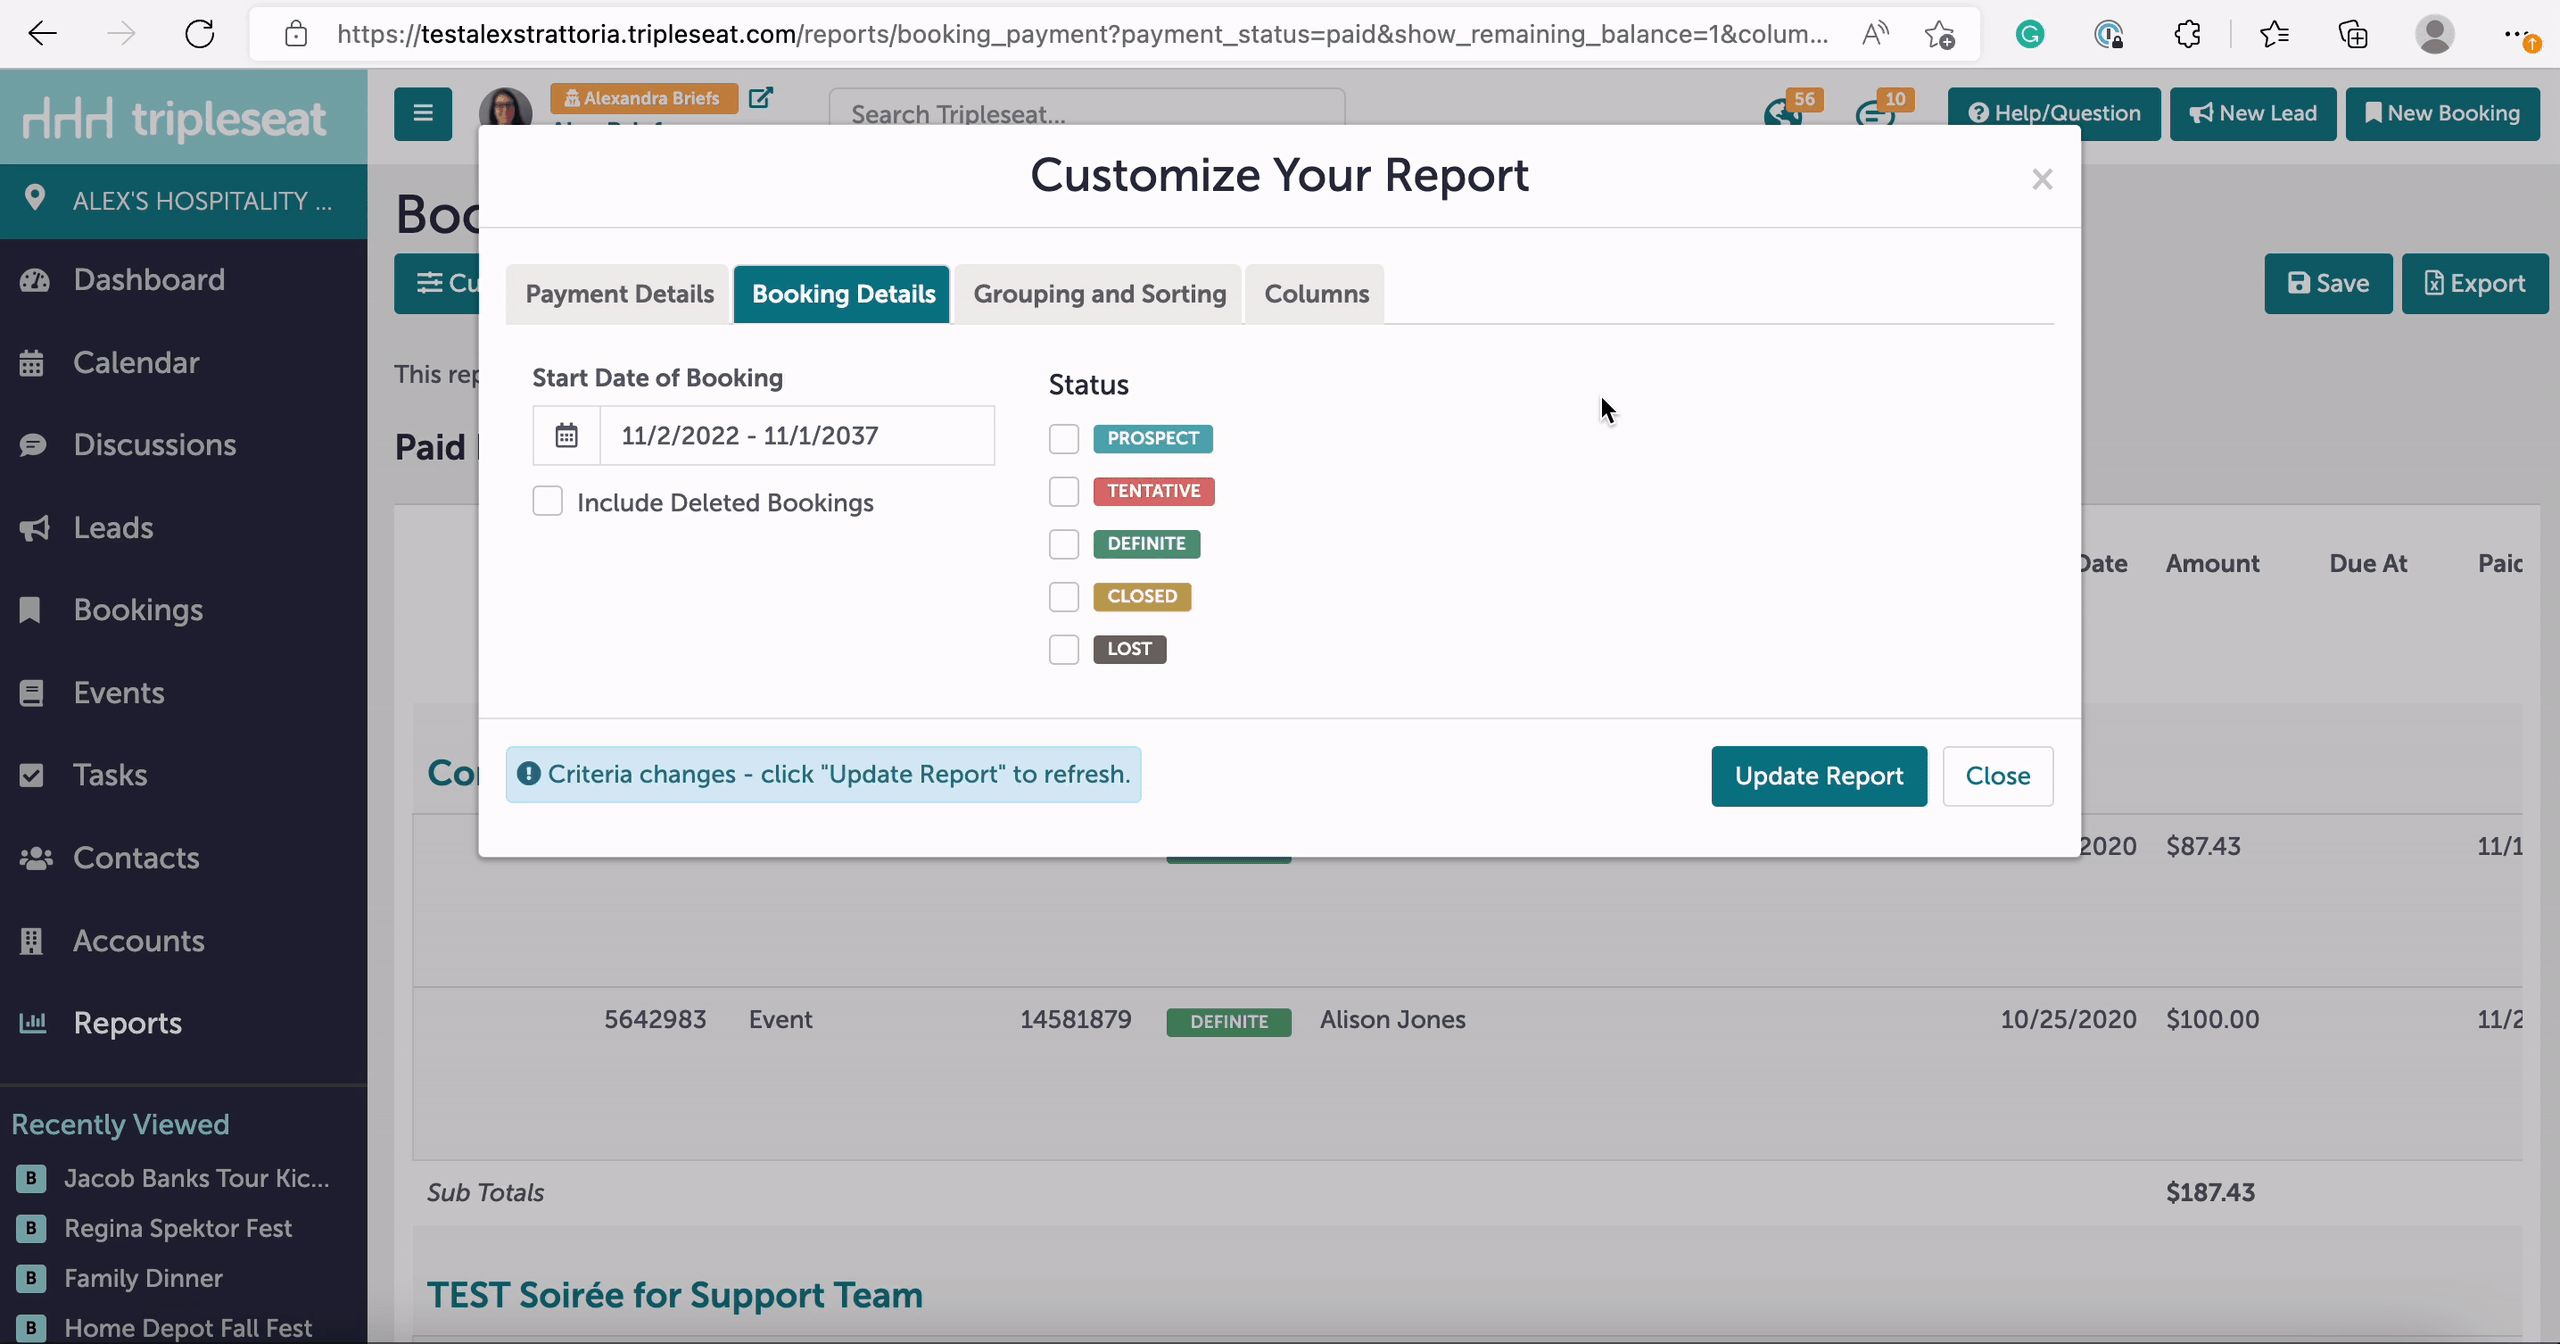Open Tasks in the sidebar
Screen dimensions: 2560x1344
coord(110,775)
